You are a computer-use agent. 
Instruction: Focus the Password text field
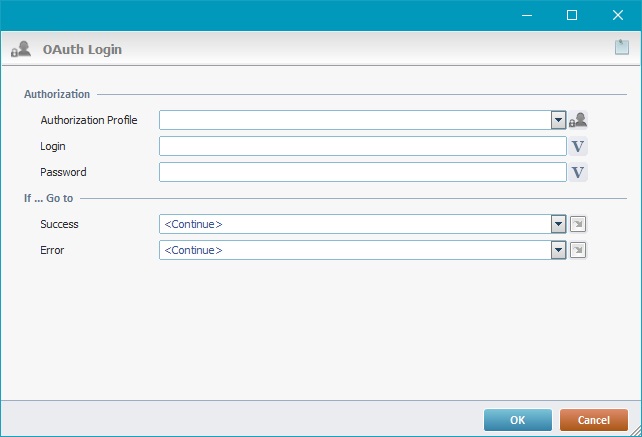[x=362, y=172]
